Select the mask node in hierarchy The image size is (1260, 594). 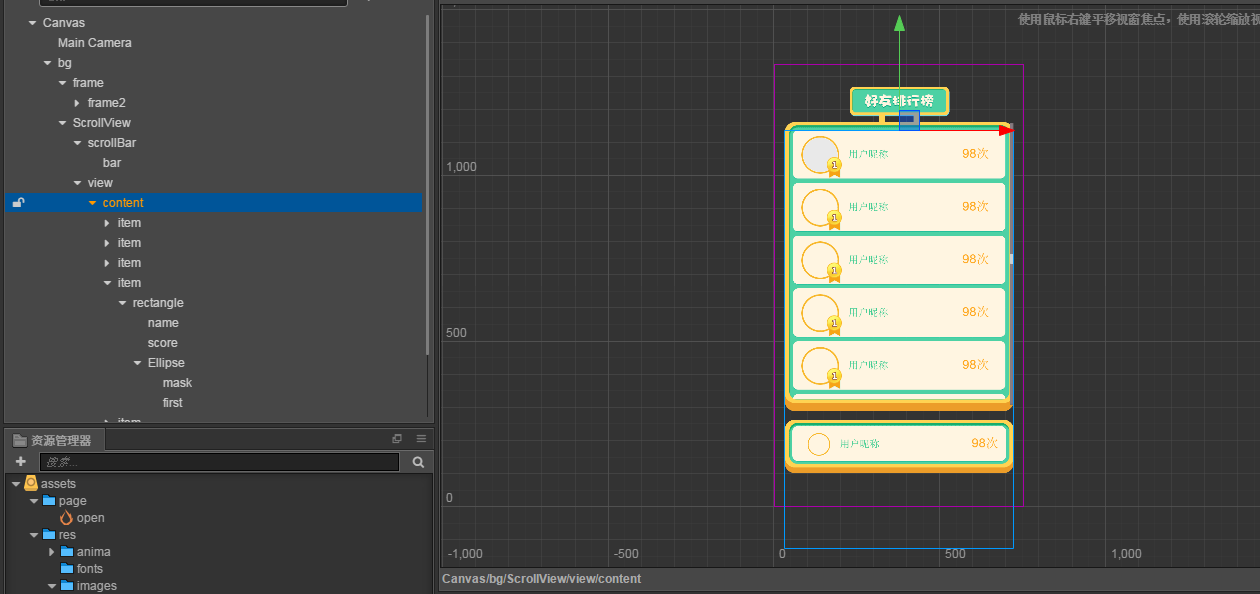pyautogui.click(x=177, y=383)
